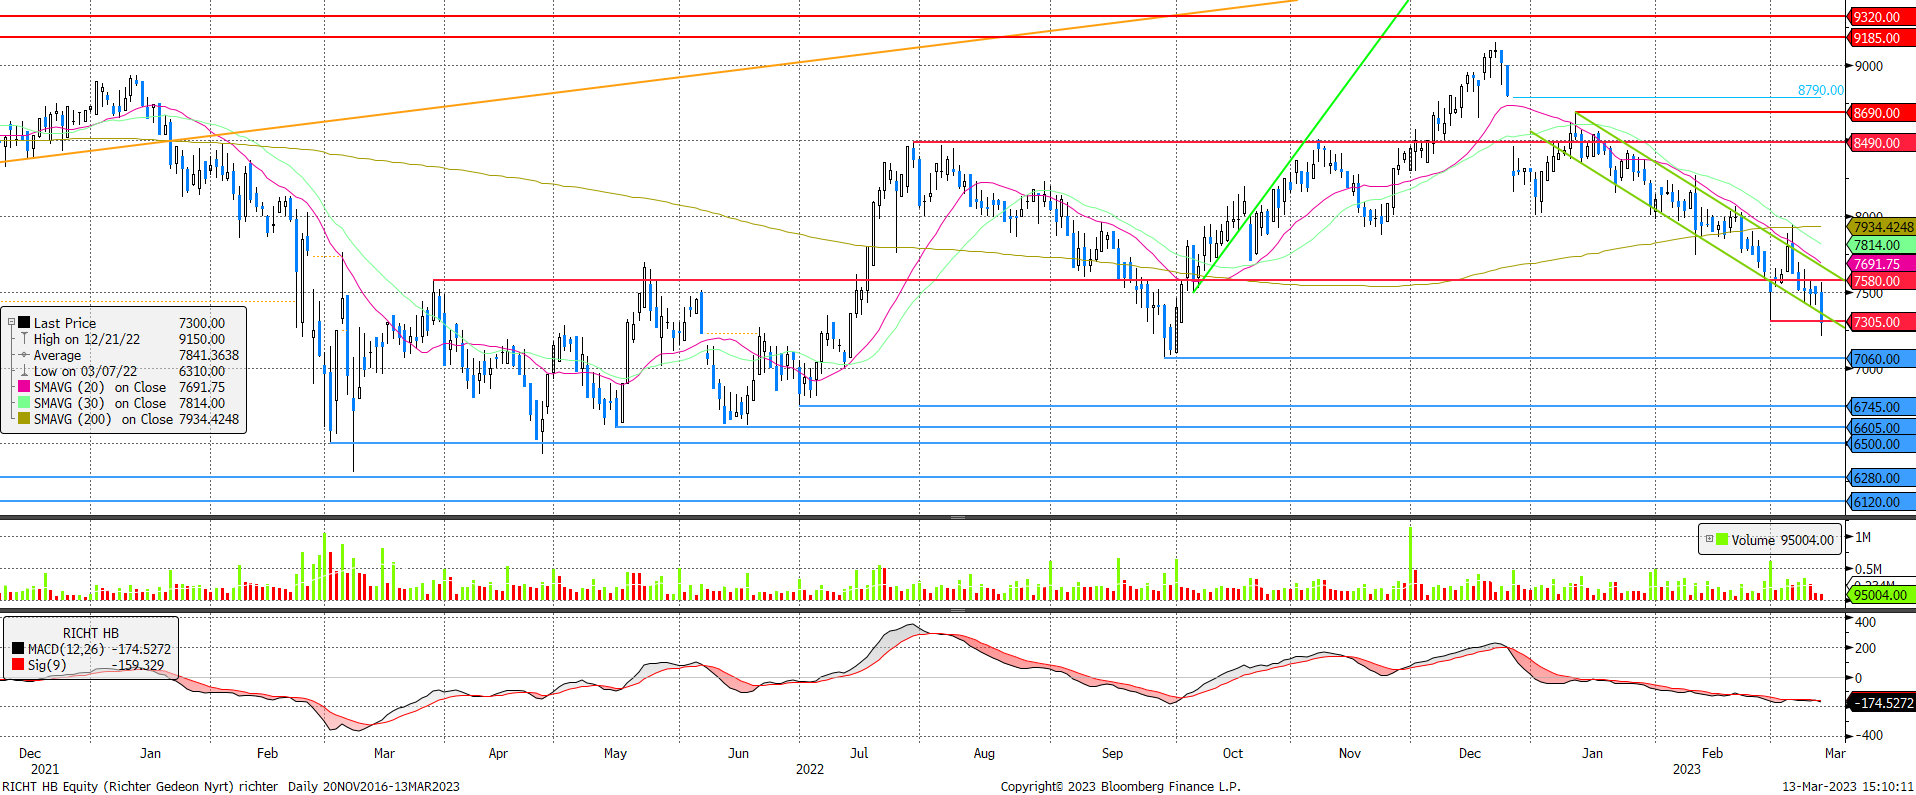The image size is (1916, 795).
Task: Click the Low marker icon in legend
Action: pyautogui.click(x=24, y=370)
